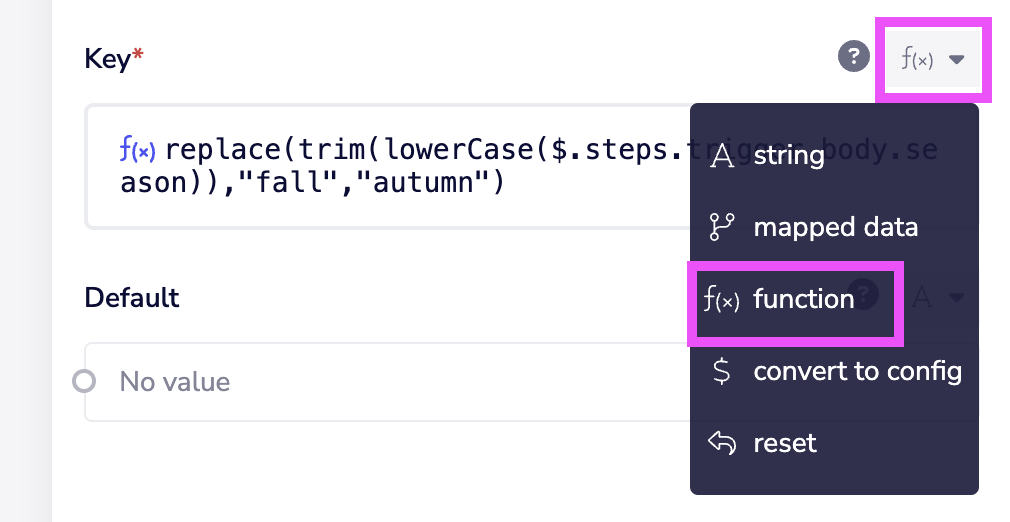Select mapped data from the type menu

[835, 227]
